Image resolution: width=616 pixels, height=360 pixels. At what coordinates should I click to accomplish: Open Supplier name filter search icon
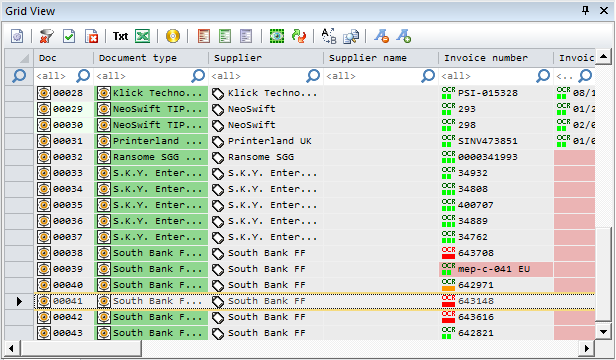click(428, 76)
